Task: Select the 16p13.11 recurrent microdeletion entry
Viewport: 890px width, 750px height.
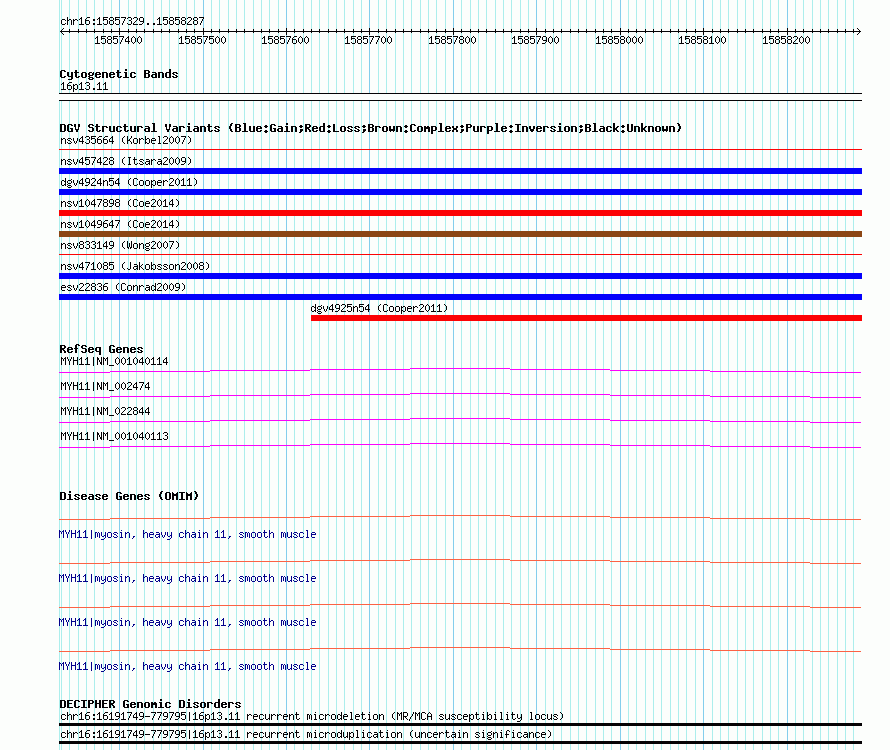Action: [312, 717]
